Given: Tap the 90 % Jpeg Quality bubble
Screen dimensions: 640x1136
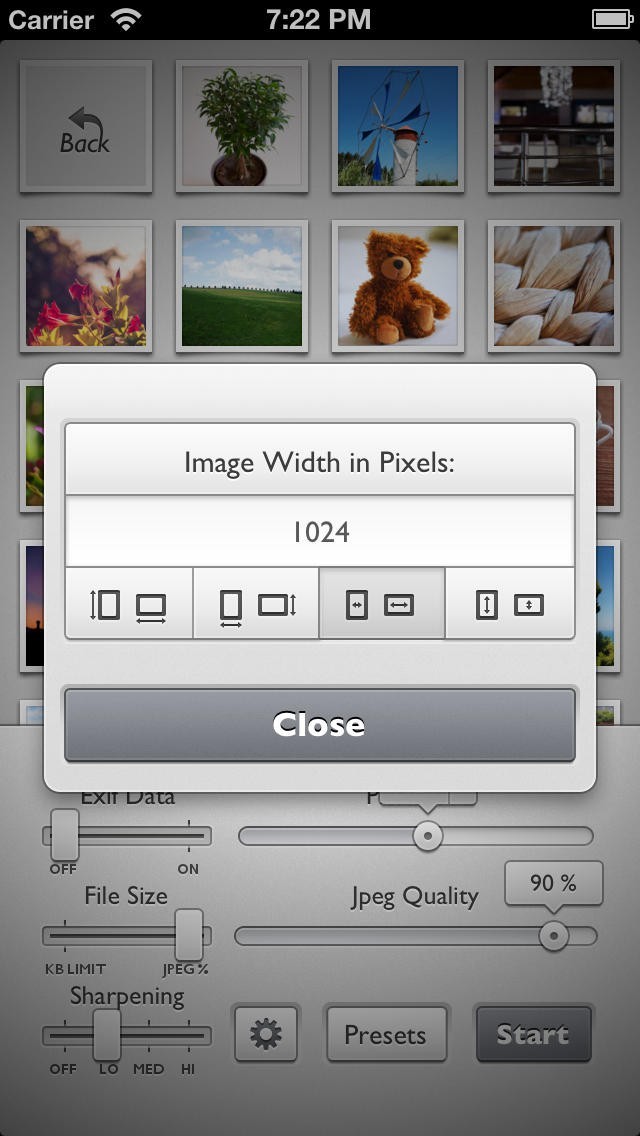Looking at the screenshot, I should tap(553, 883).
